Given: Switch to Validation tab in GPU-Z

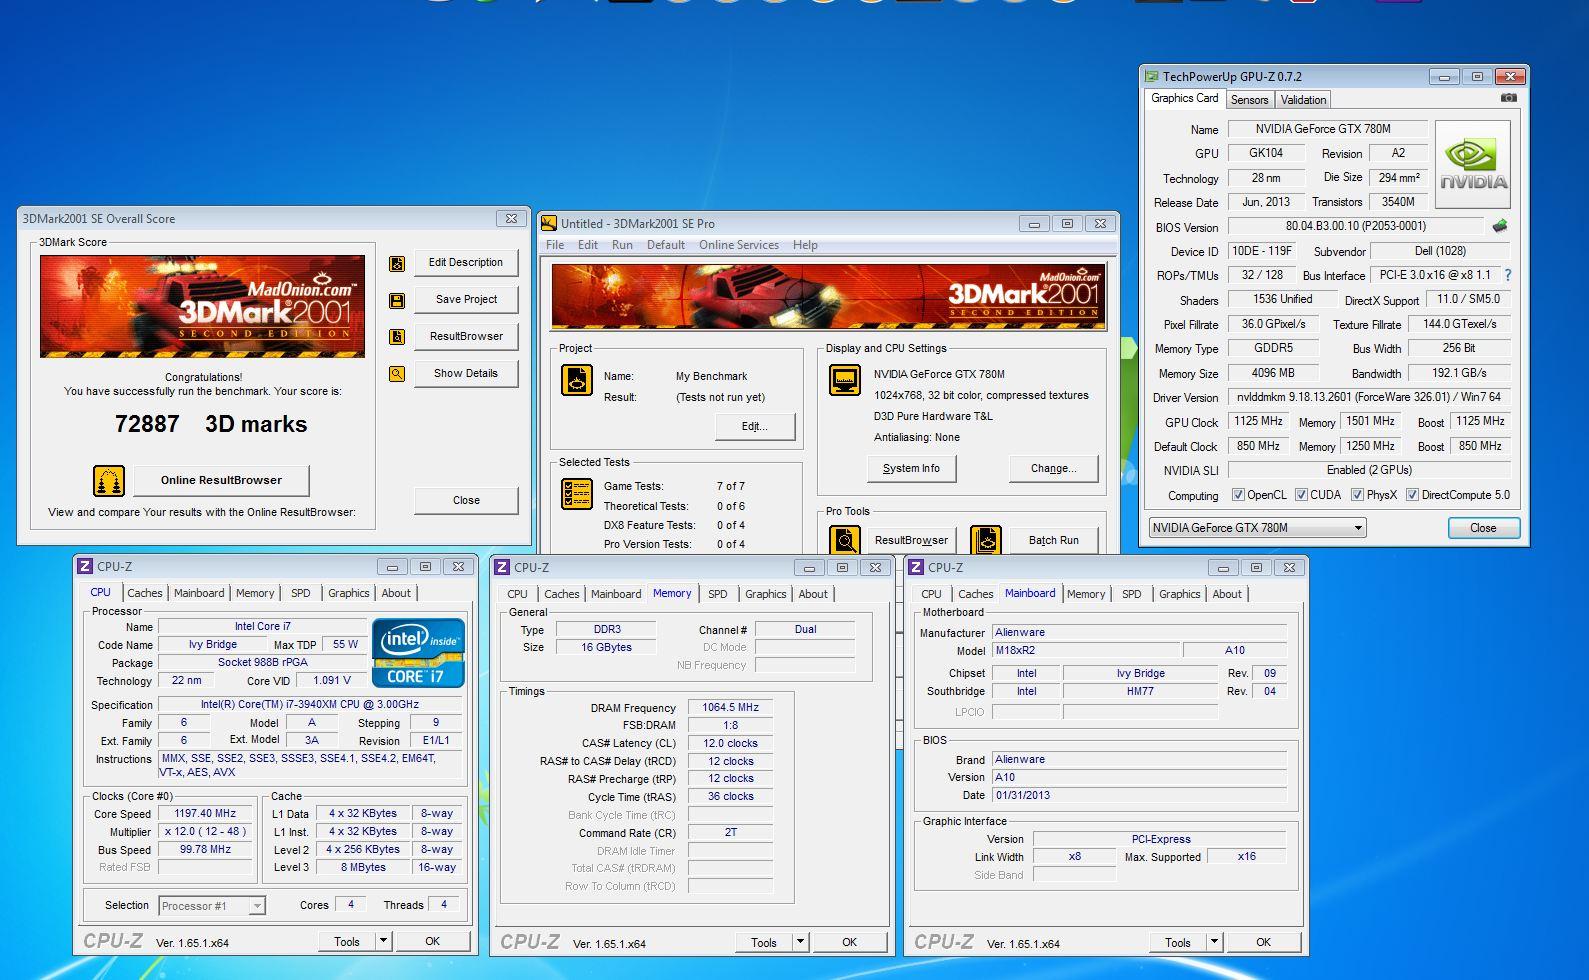Looking at the screenshot, I should [1303, 100].
